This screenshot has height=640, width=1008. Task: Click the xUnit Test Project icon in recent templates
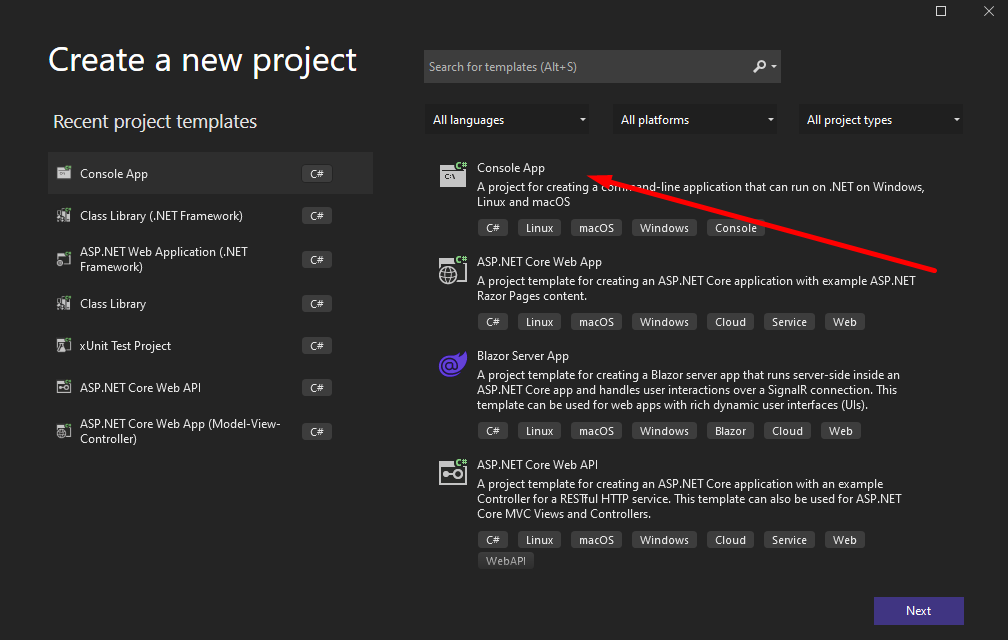(x=63, y=346)
